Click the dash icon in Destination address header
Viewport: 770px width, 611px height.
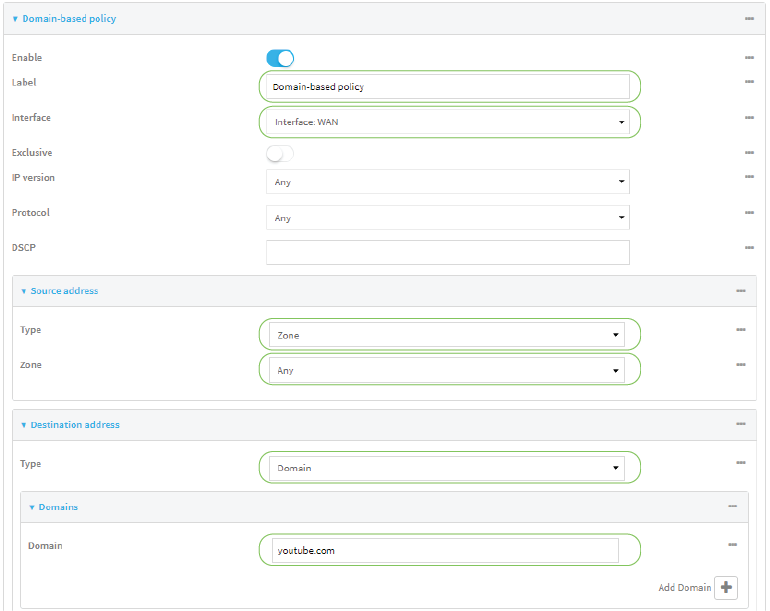pyautogui.click(x=741, y=425)
